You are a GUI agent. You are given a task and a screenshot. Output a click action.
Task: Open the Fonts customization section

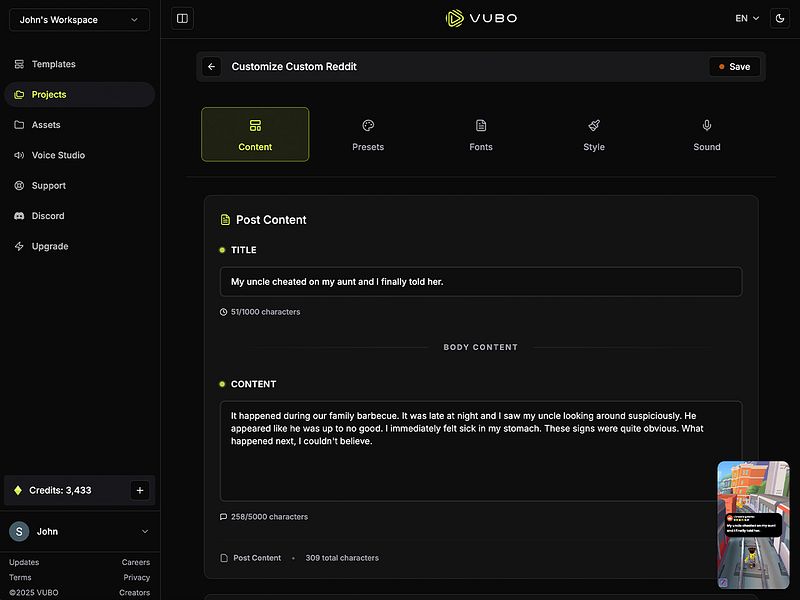point(481,134)
